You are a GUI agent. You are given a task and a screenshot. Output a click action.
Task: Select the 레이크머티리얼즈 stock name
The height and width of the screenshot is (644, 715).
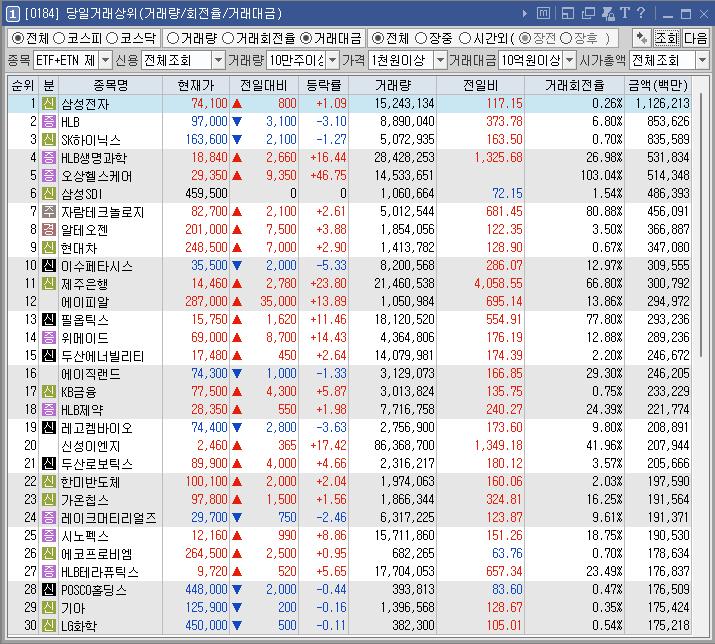pyautogui.click(x=109, y=518)
